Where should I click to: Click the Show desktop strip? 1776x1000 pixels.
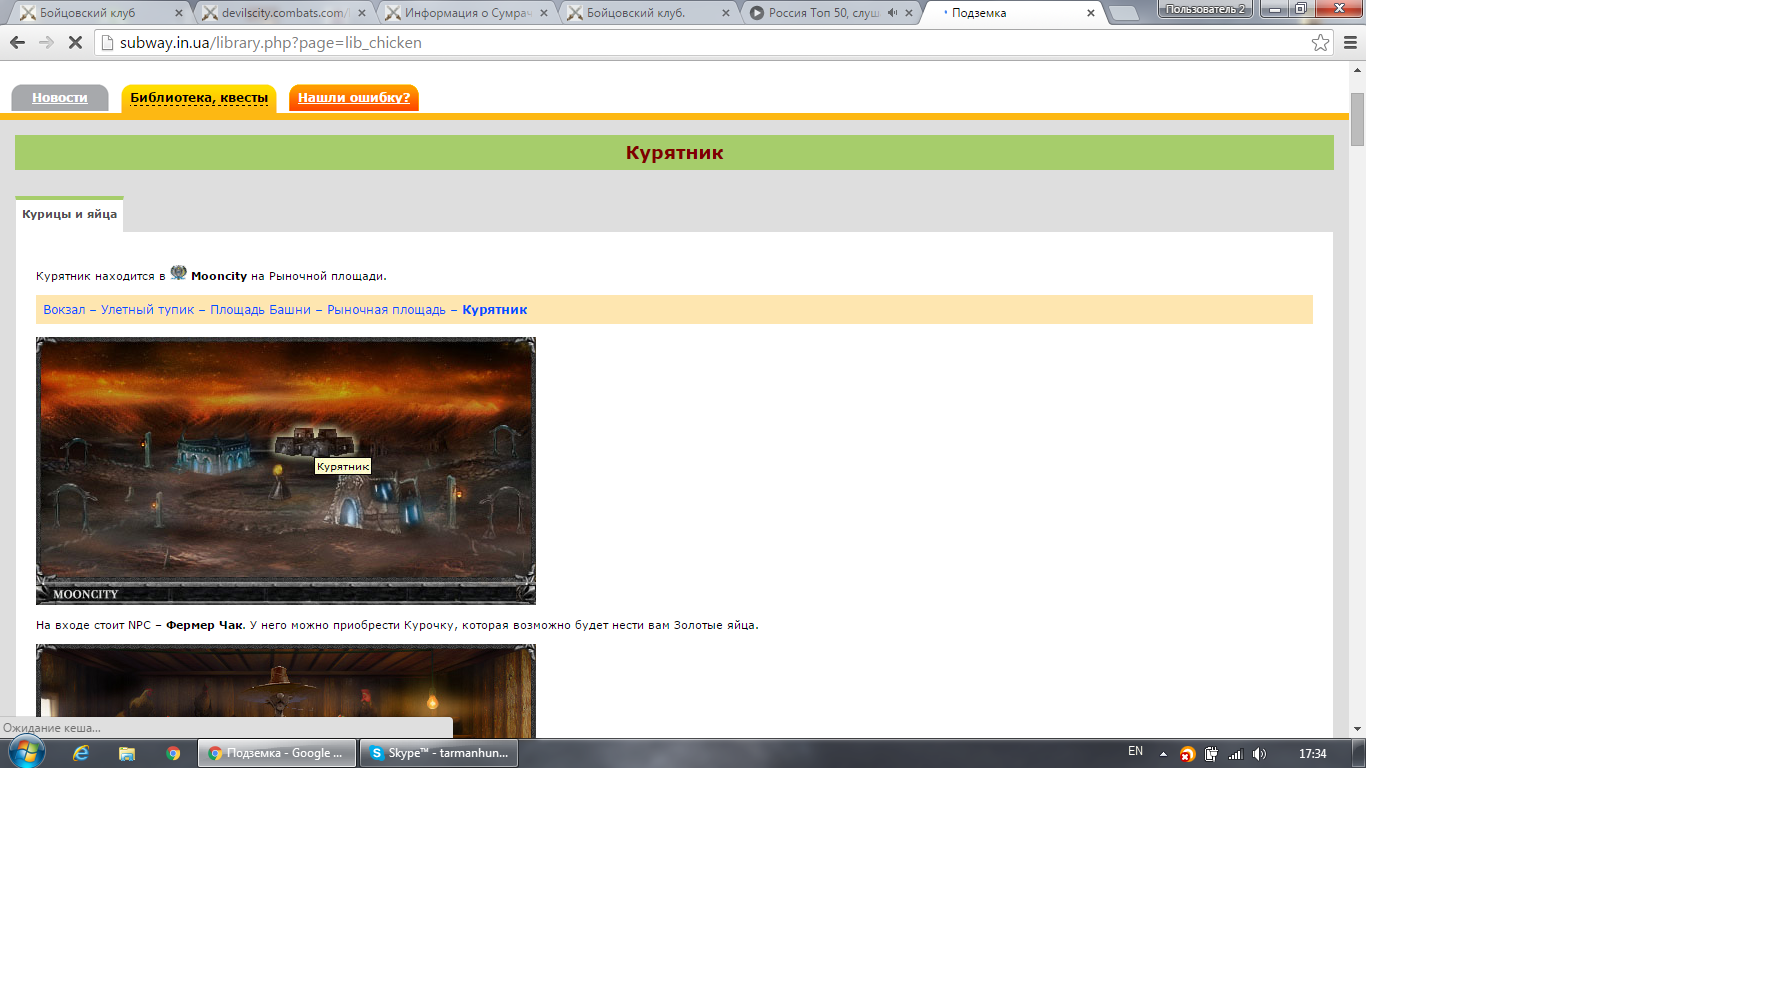(1359, 753)
